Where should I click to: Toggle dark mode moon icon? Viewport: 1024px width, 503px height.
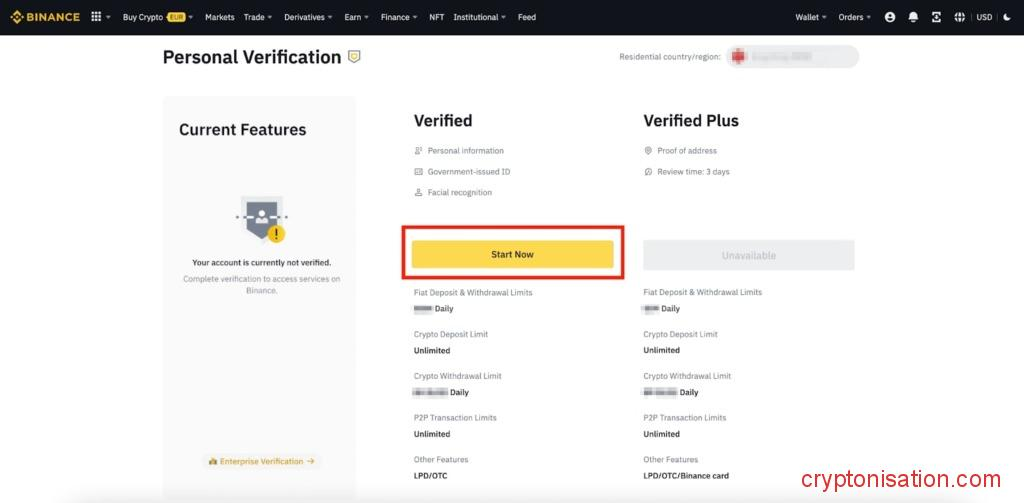[1007, 17]
